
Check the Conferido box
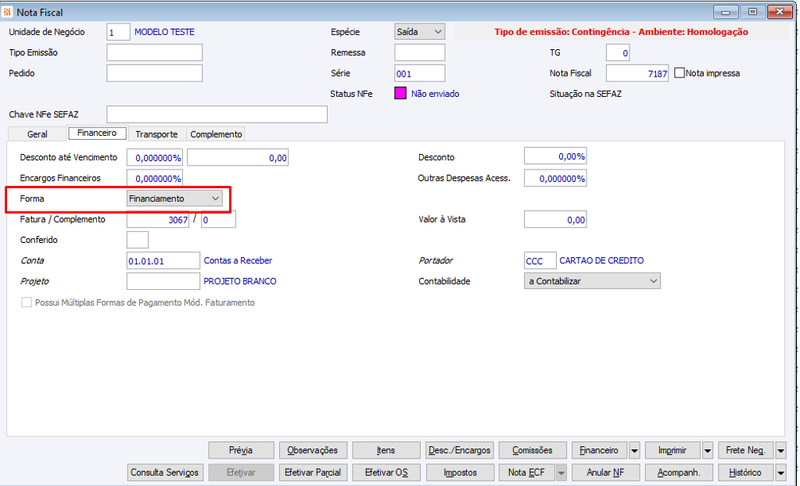click(137, 240)
